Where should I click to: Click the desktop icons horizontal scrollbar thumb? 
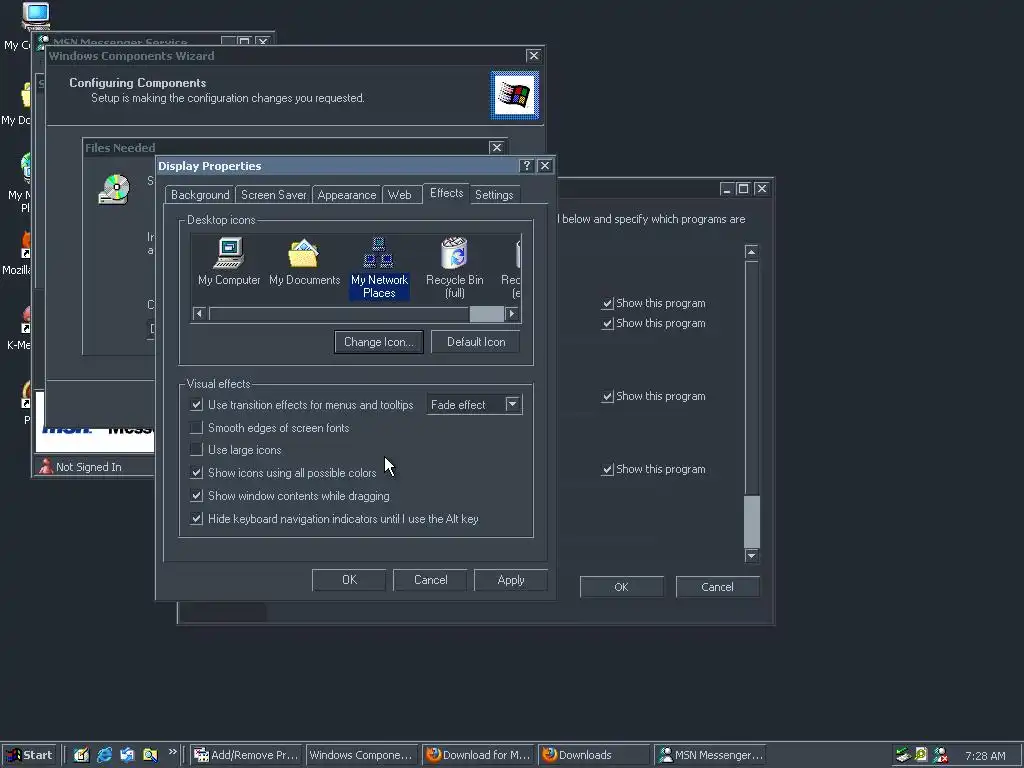[487, 314]
